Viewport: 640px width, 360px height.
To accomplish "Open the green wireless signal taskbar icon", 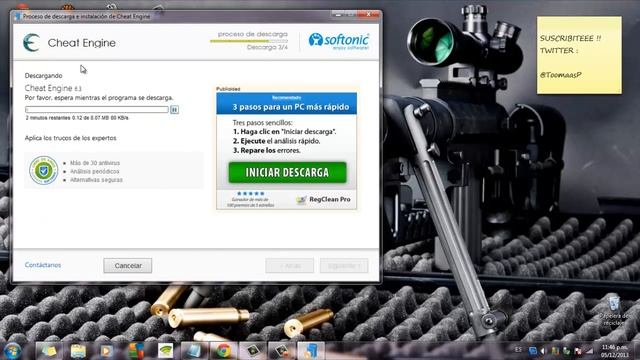I will pos(165,351).
